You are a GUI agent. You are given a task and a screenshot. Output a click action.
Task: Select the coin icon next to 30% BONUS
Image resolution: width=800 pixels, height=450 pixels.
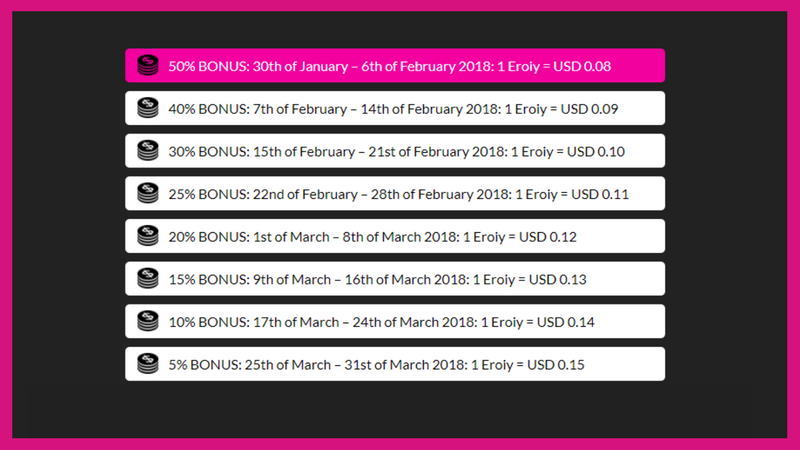148,151
